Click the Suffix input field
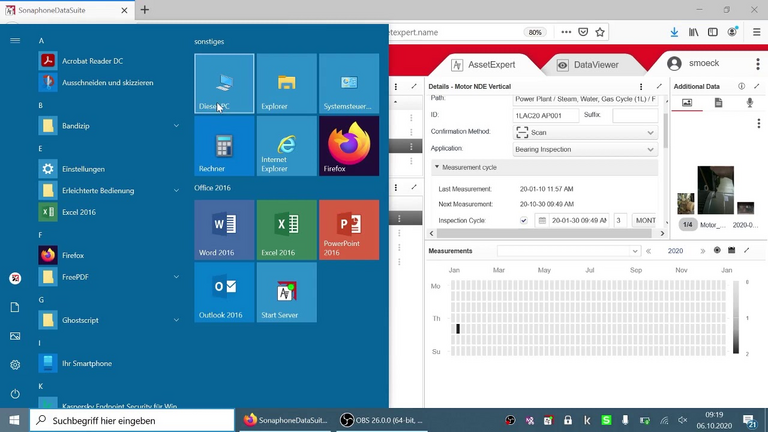 tap(634, 115)
